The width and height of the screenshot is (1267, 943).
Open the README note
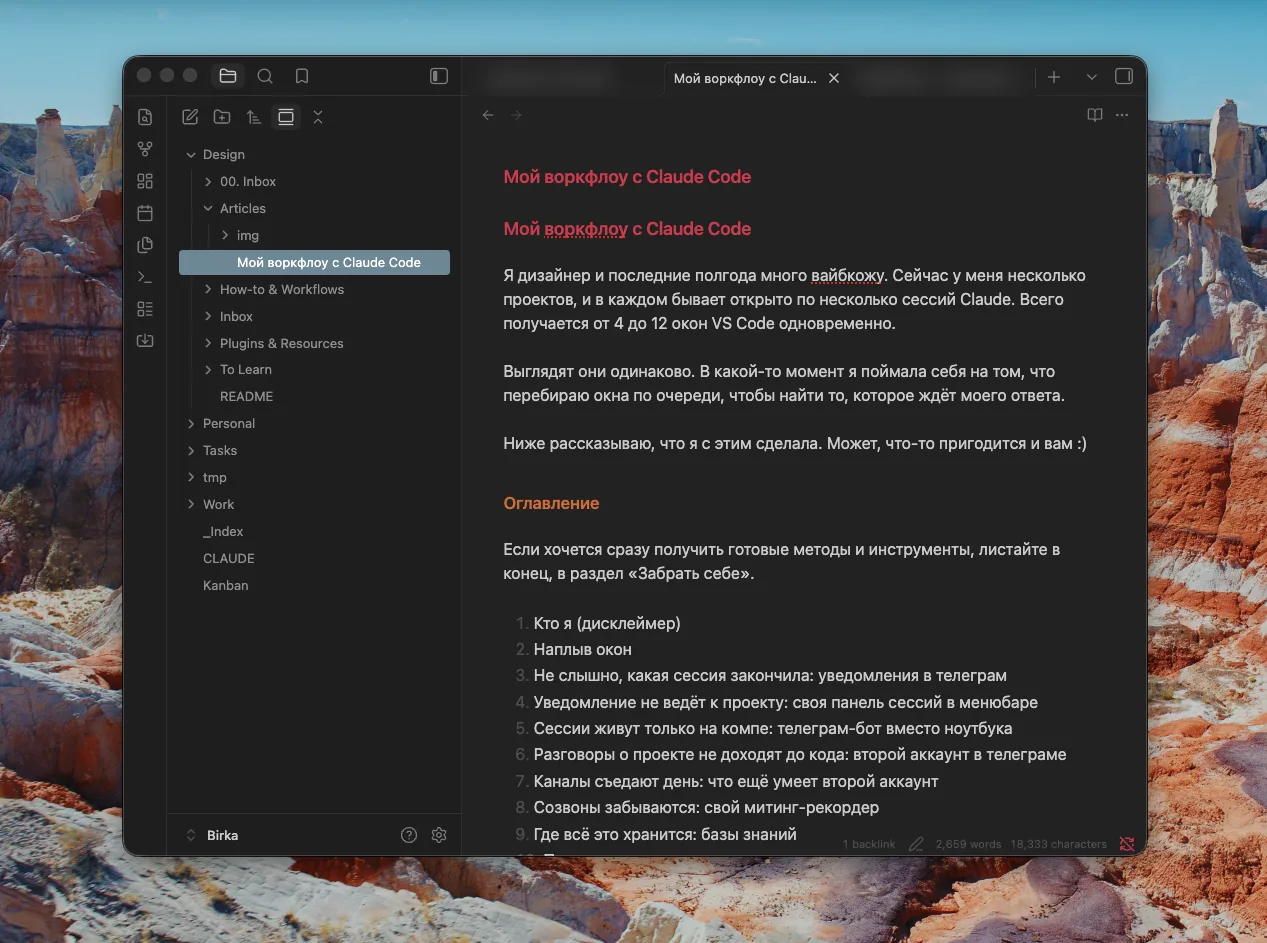point(246,397)
